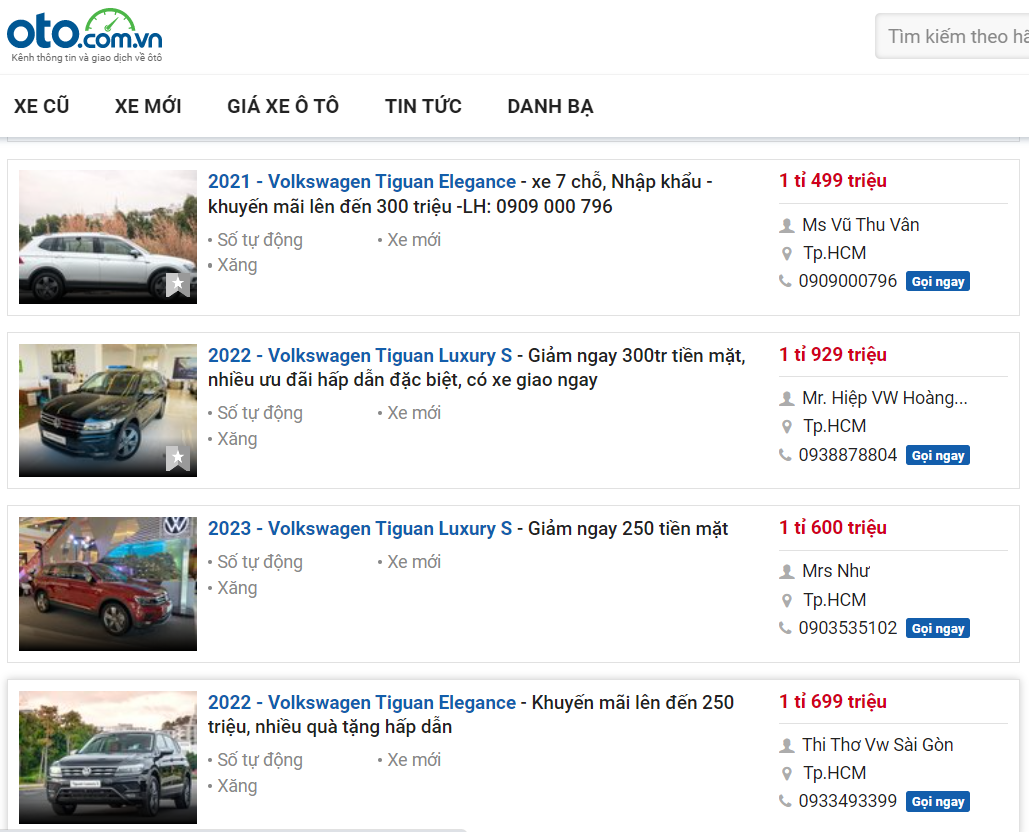Go to GIÁ XE Ô TÔ section
This screenshot has height=832, width=1029.
point(283,106)
